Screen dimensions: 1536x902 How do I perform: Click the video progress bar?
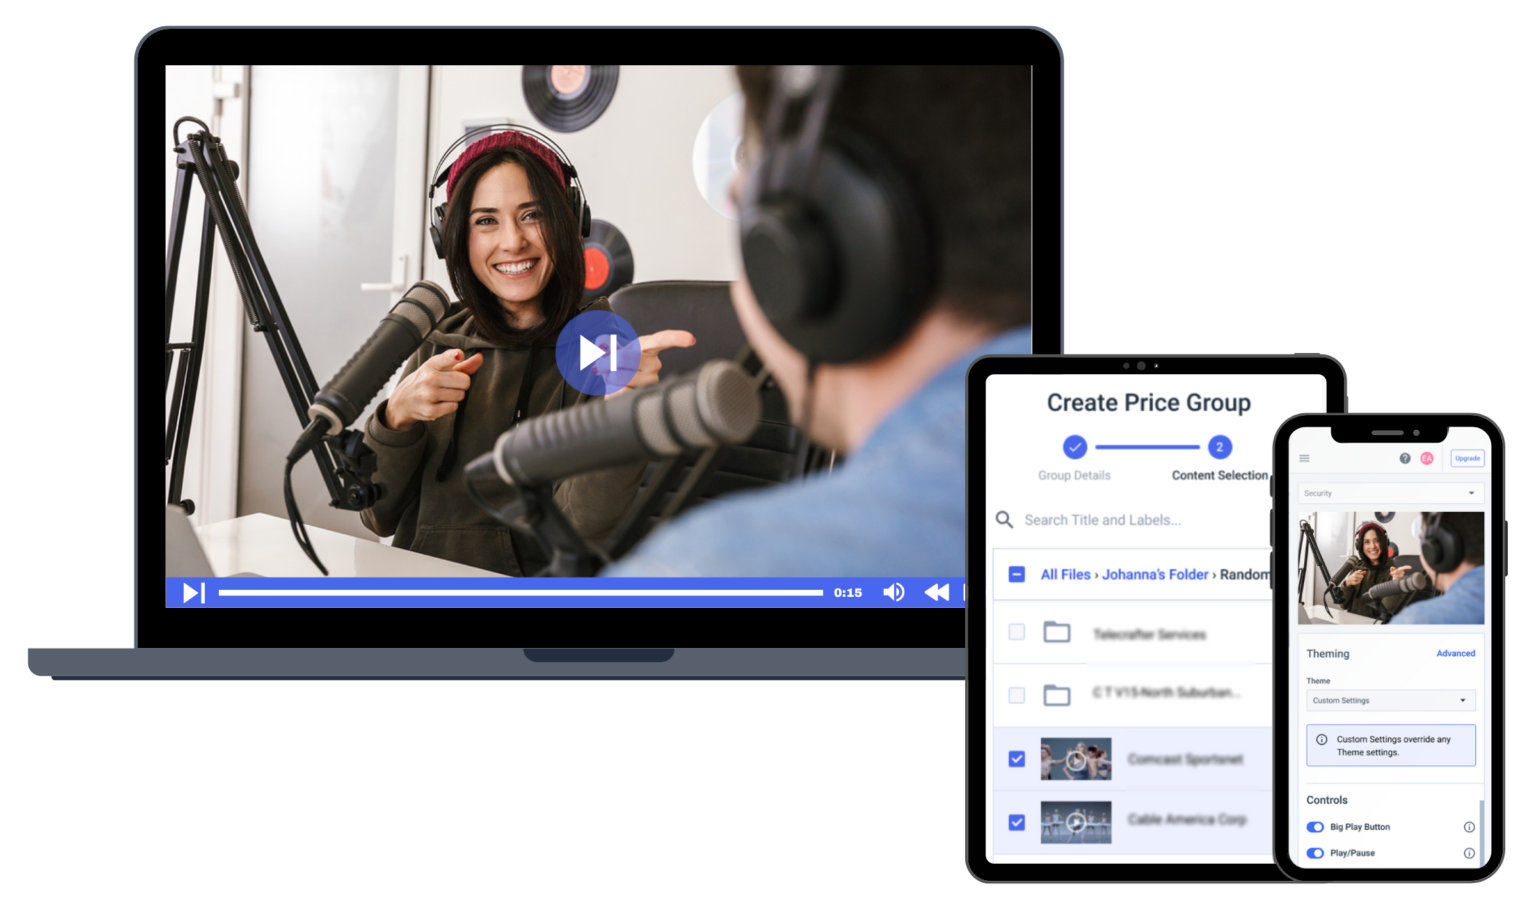[520, 592]
